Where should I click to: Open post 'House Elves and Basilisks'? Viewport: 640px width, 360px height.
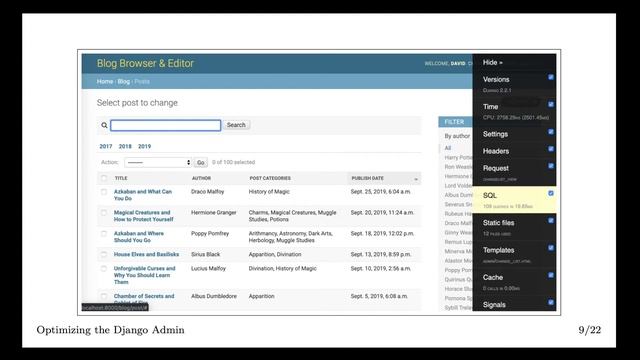[x=146, y=254]
